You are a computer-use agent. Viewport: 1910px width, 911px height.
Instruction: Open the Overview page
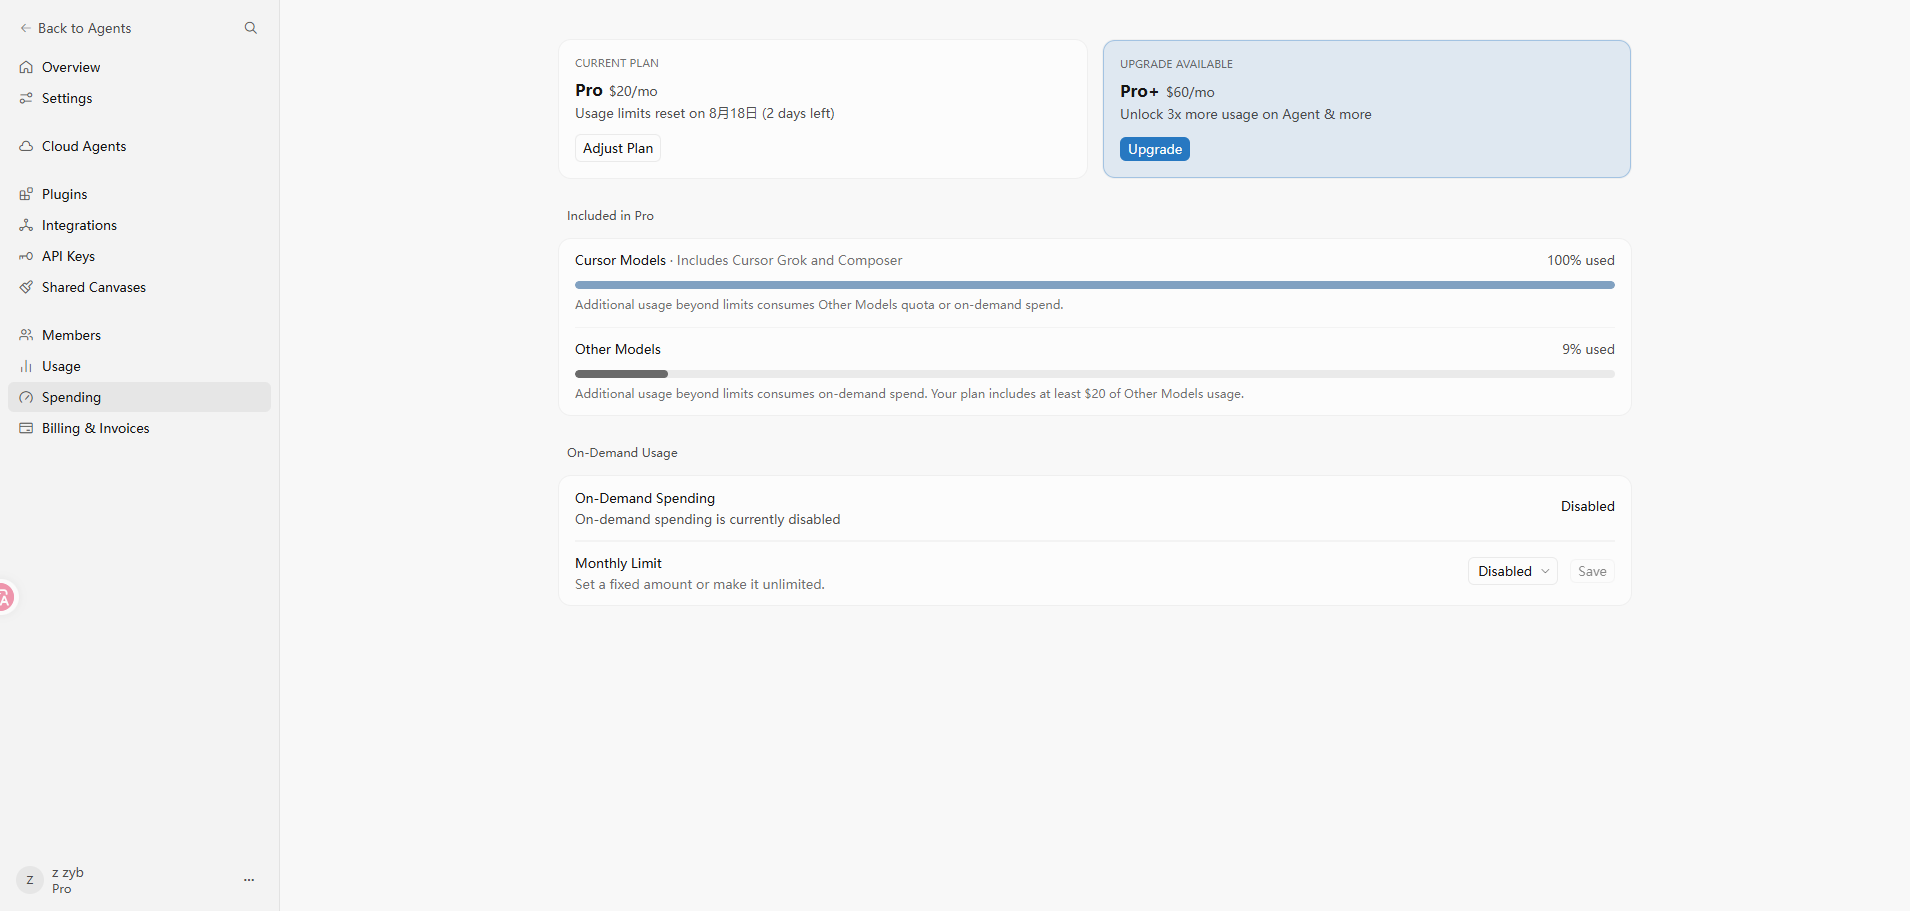[x=139, y=67]
